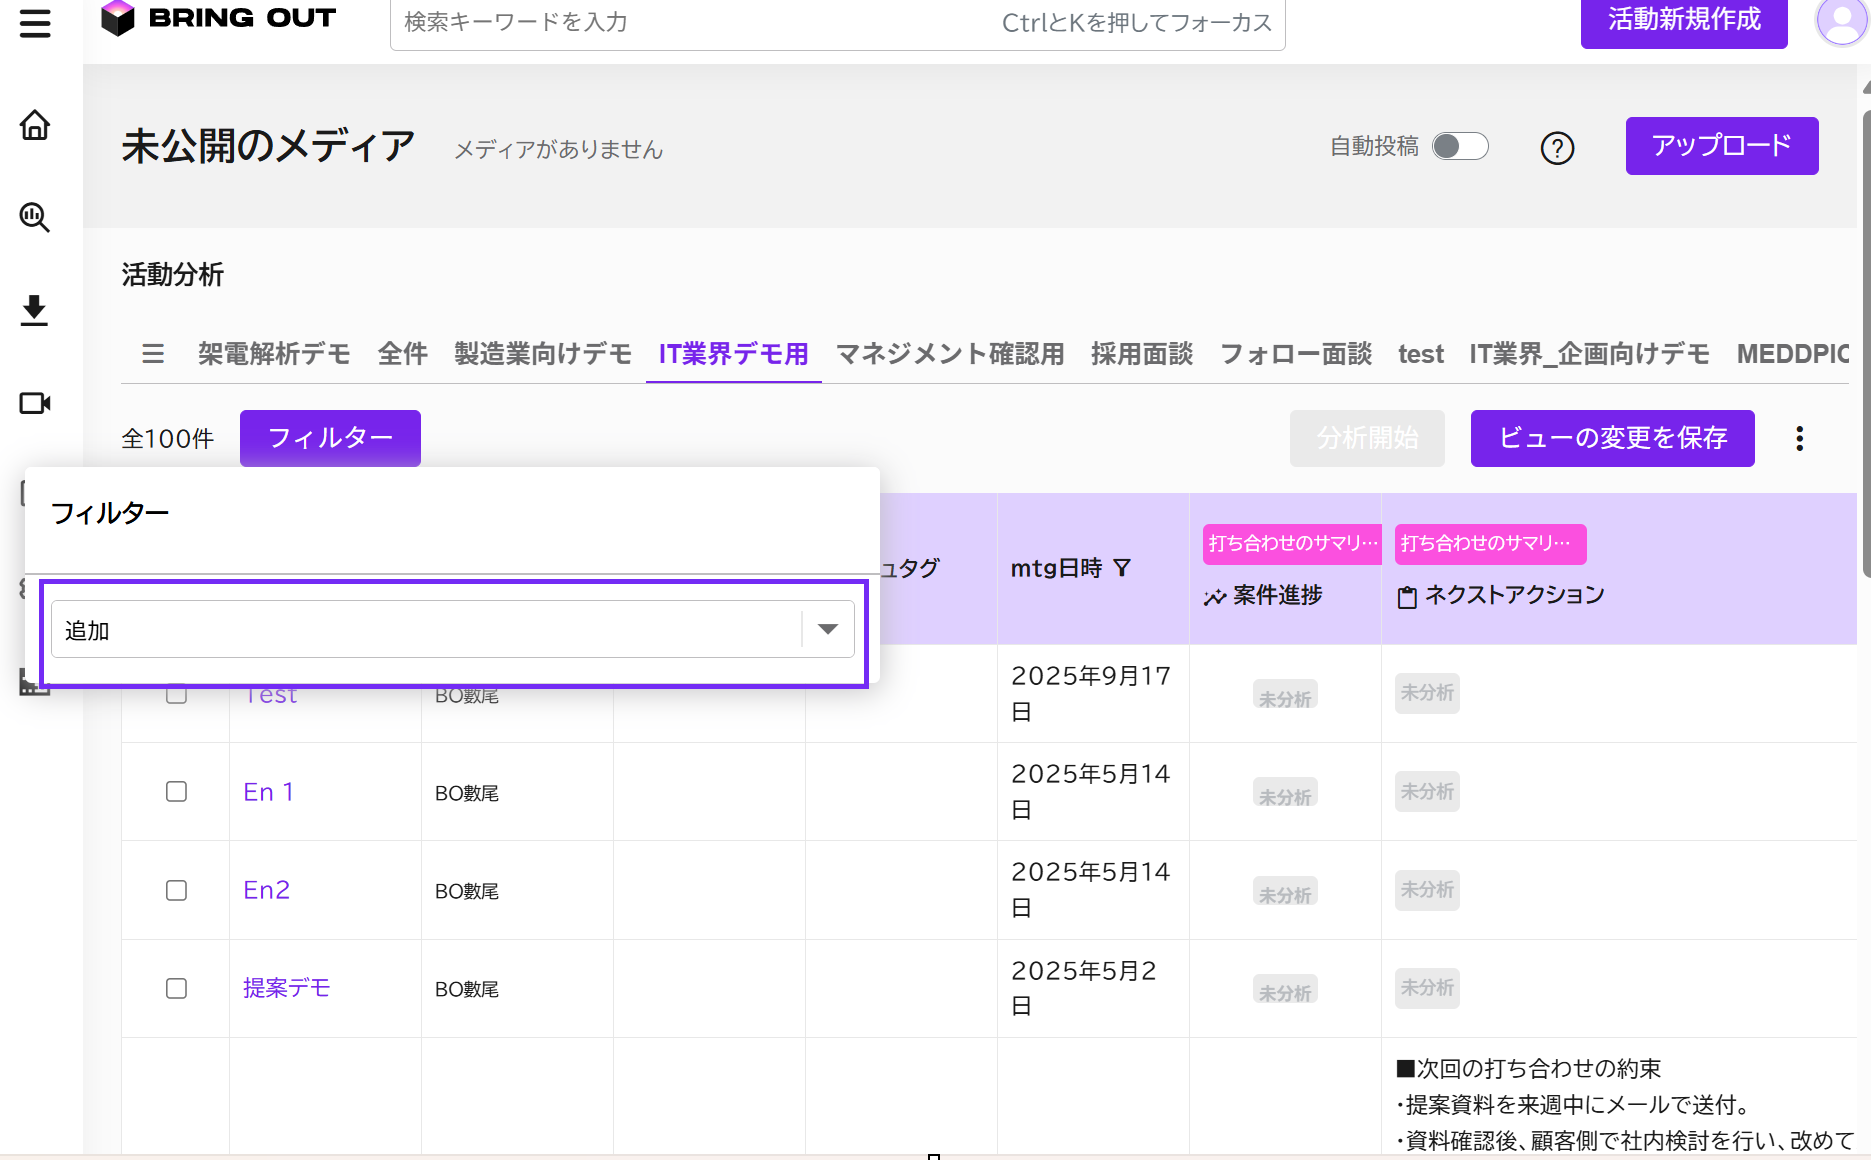Switch to the 採用面談 tab
This screenshot has width=1871, height=1160.
[x=1141, y=354]
